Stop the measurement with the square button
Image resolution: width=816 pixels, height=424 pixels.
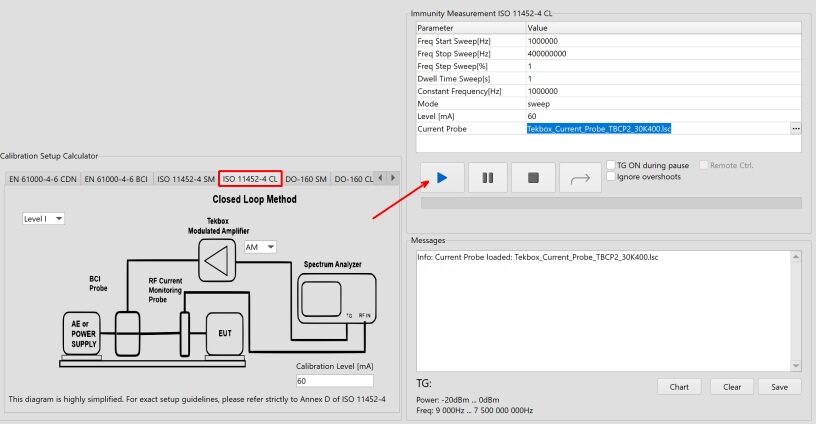pos(533,178)
